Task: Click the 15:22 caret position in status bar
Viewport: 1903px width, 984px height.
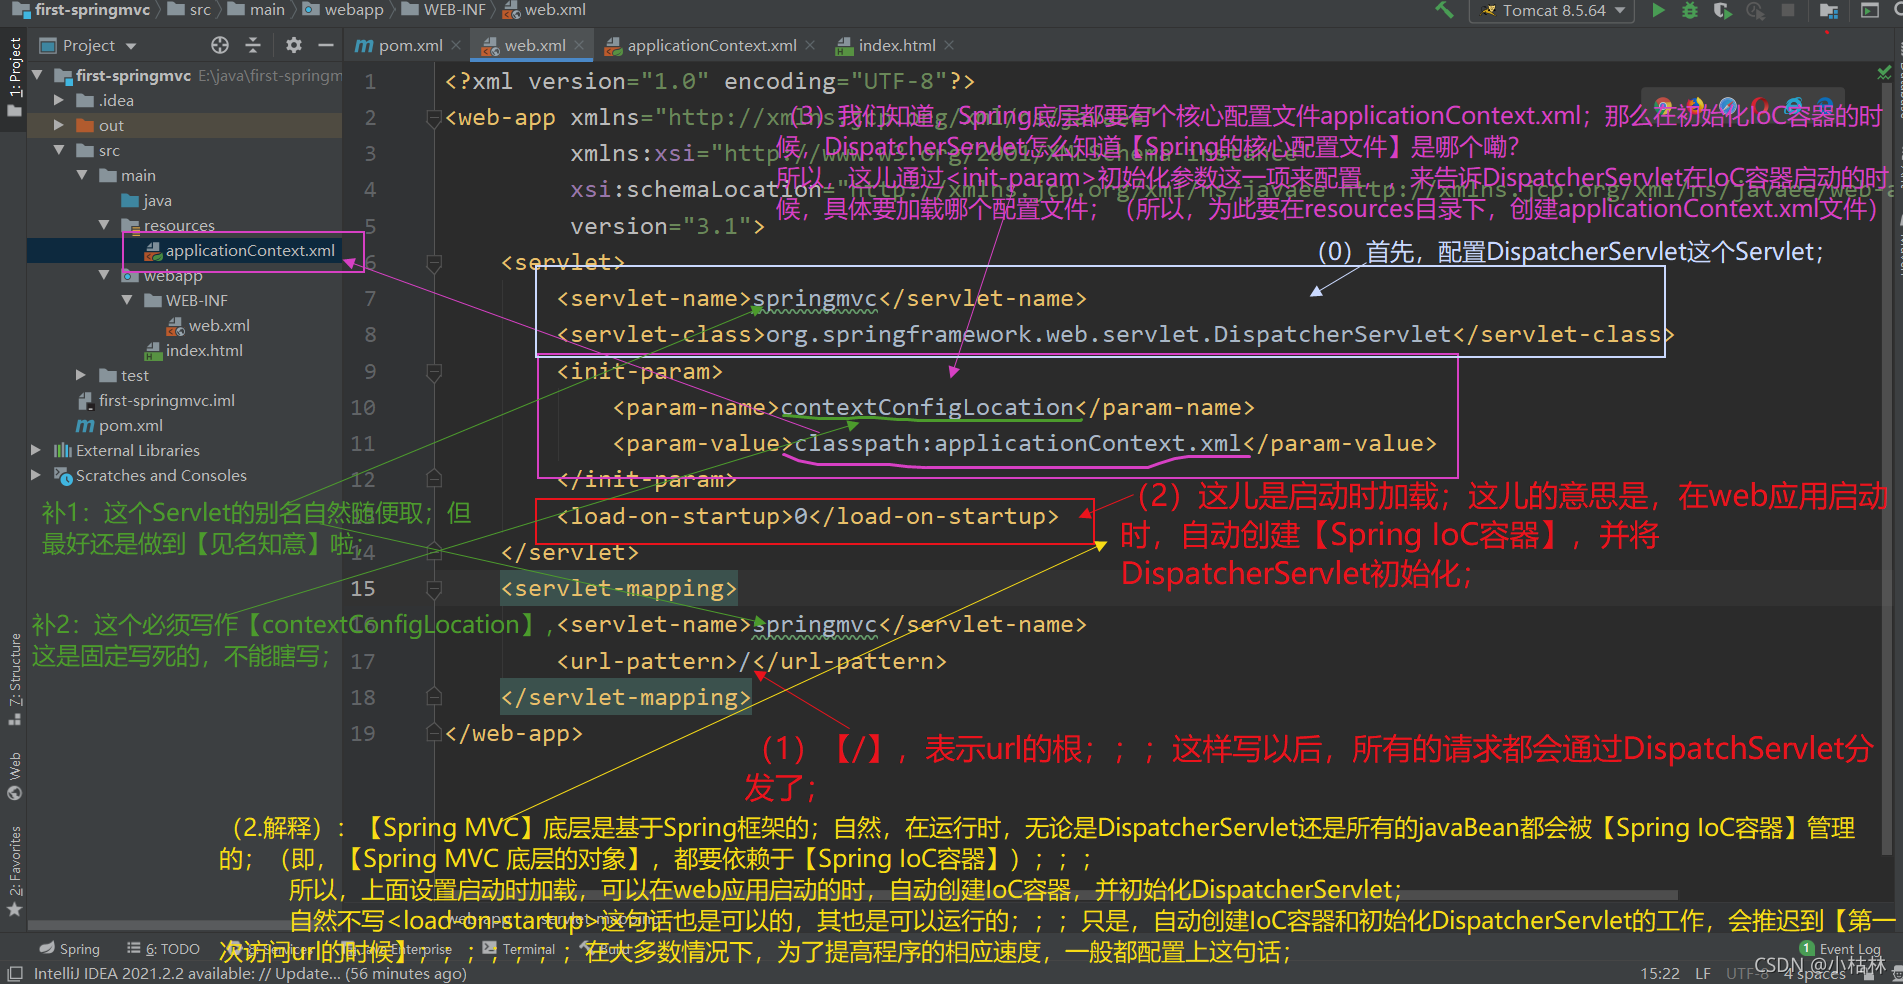Action: click(1660, 973)
